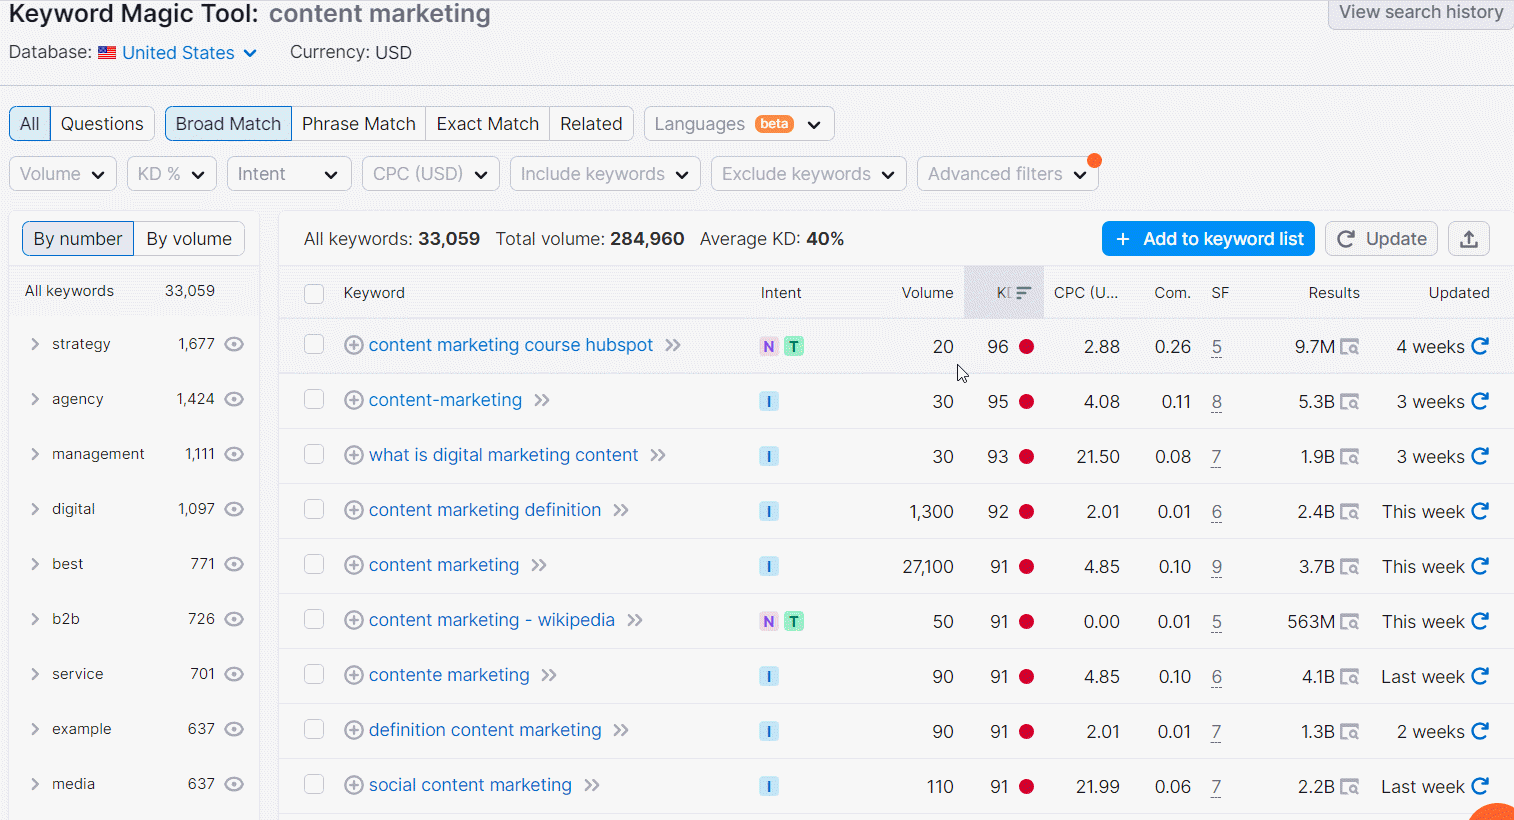Viewport: 1514px width, 820px height.
Task: Toggle eye icon for media group
Action: tap(234, 784)
